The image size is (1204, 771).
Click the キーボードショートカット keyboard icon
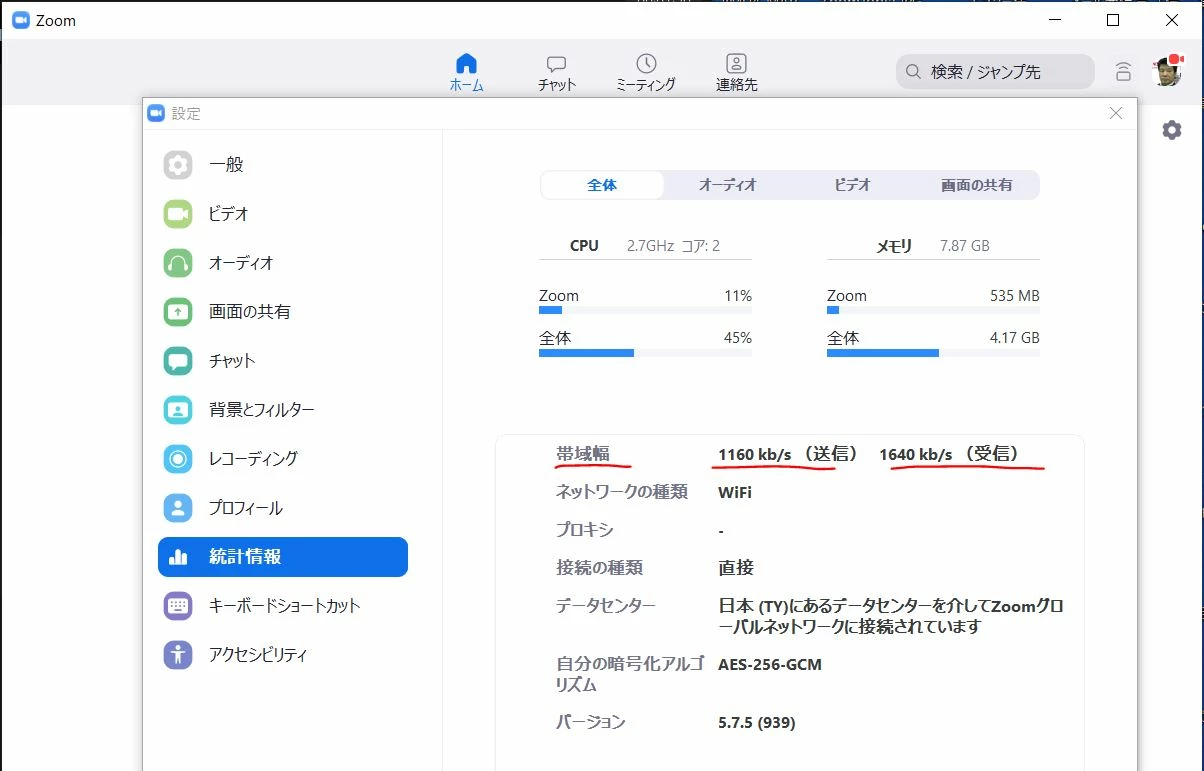pos(178,606)
